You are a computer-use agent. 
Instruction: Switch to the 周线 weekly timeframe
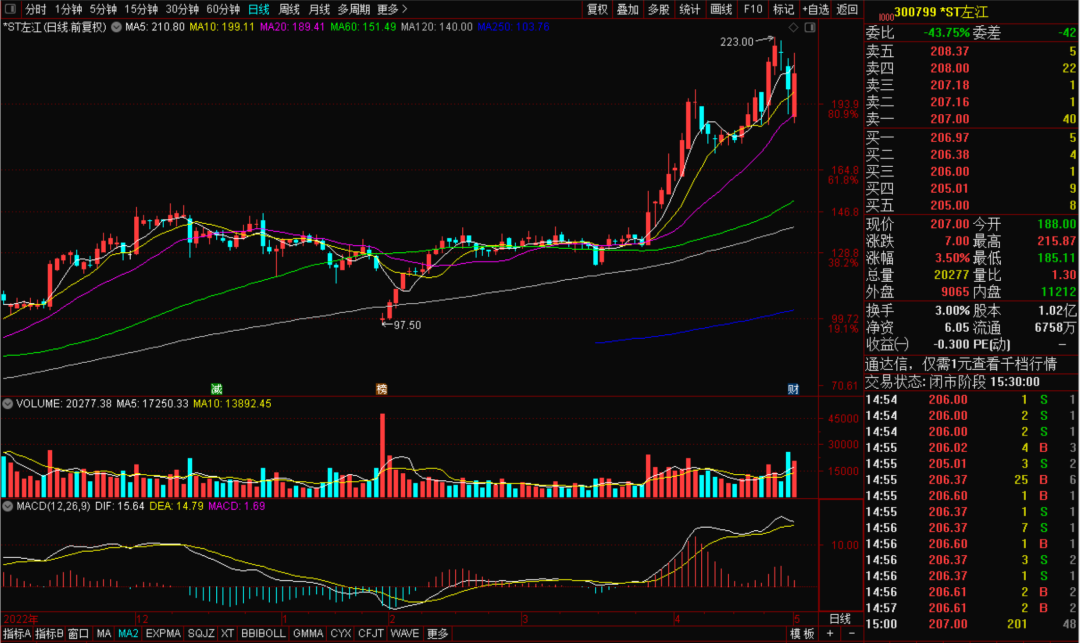[x=289, y=9]
